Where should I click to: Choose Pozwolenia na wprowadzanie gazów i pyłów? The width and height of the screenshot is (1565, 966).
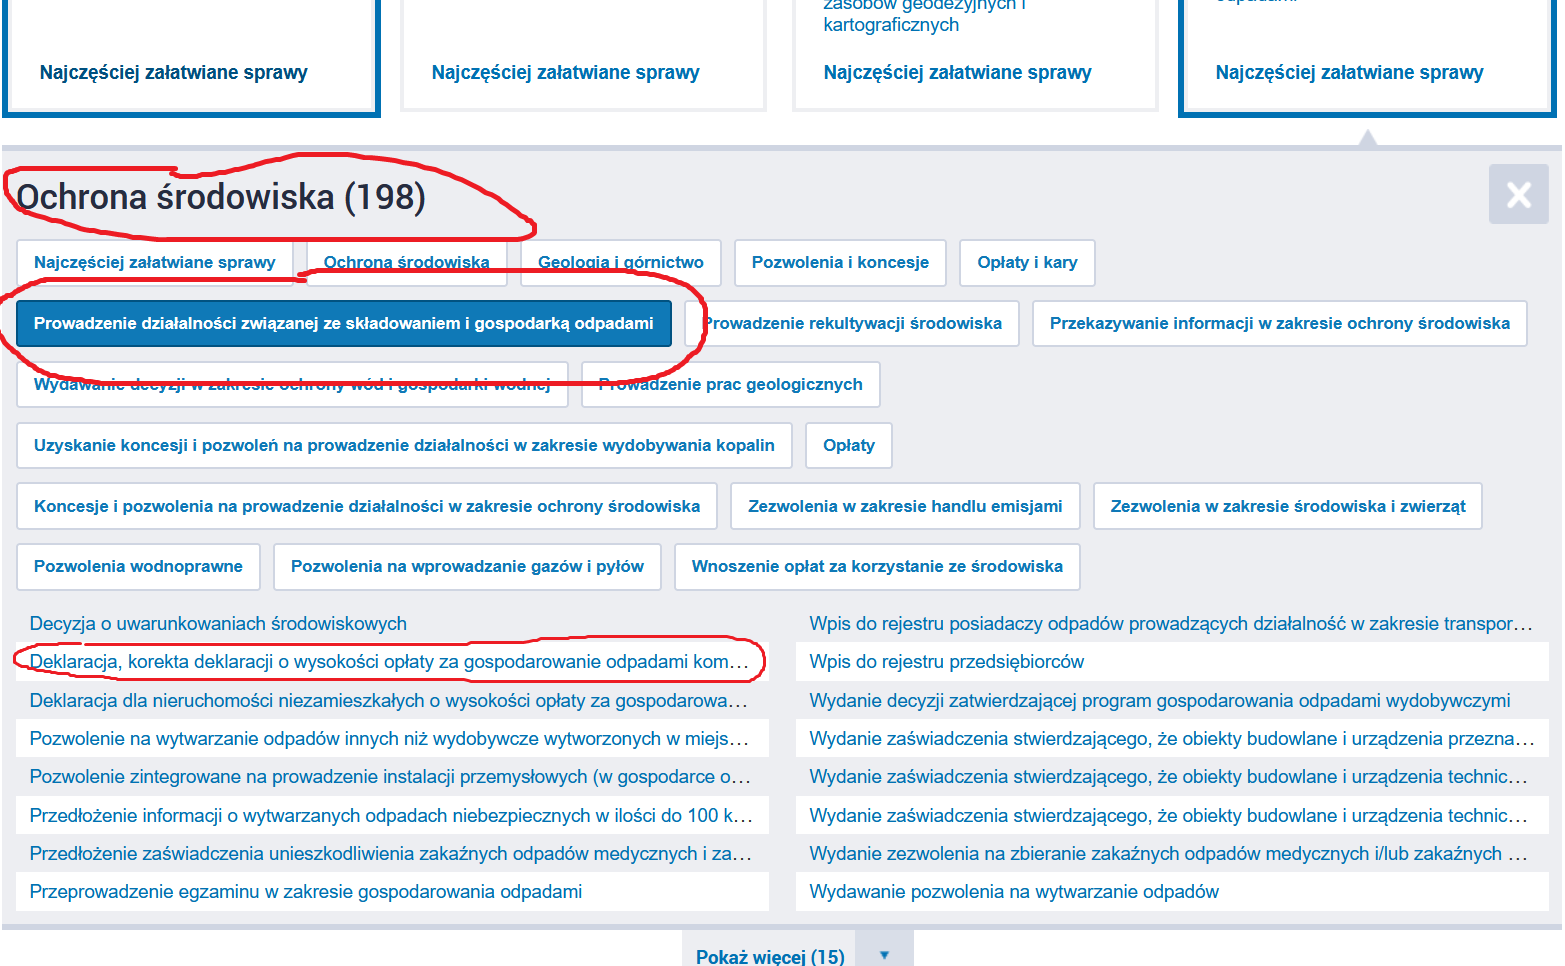click(467, 567)
